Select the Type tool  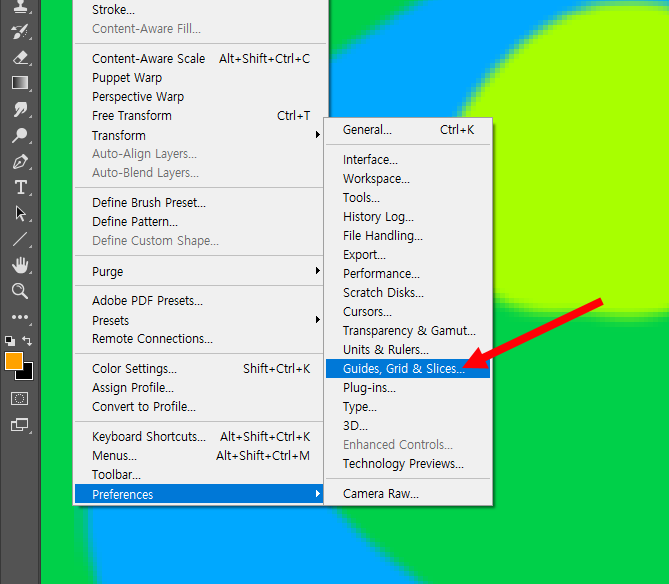coord(20,188)
